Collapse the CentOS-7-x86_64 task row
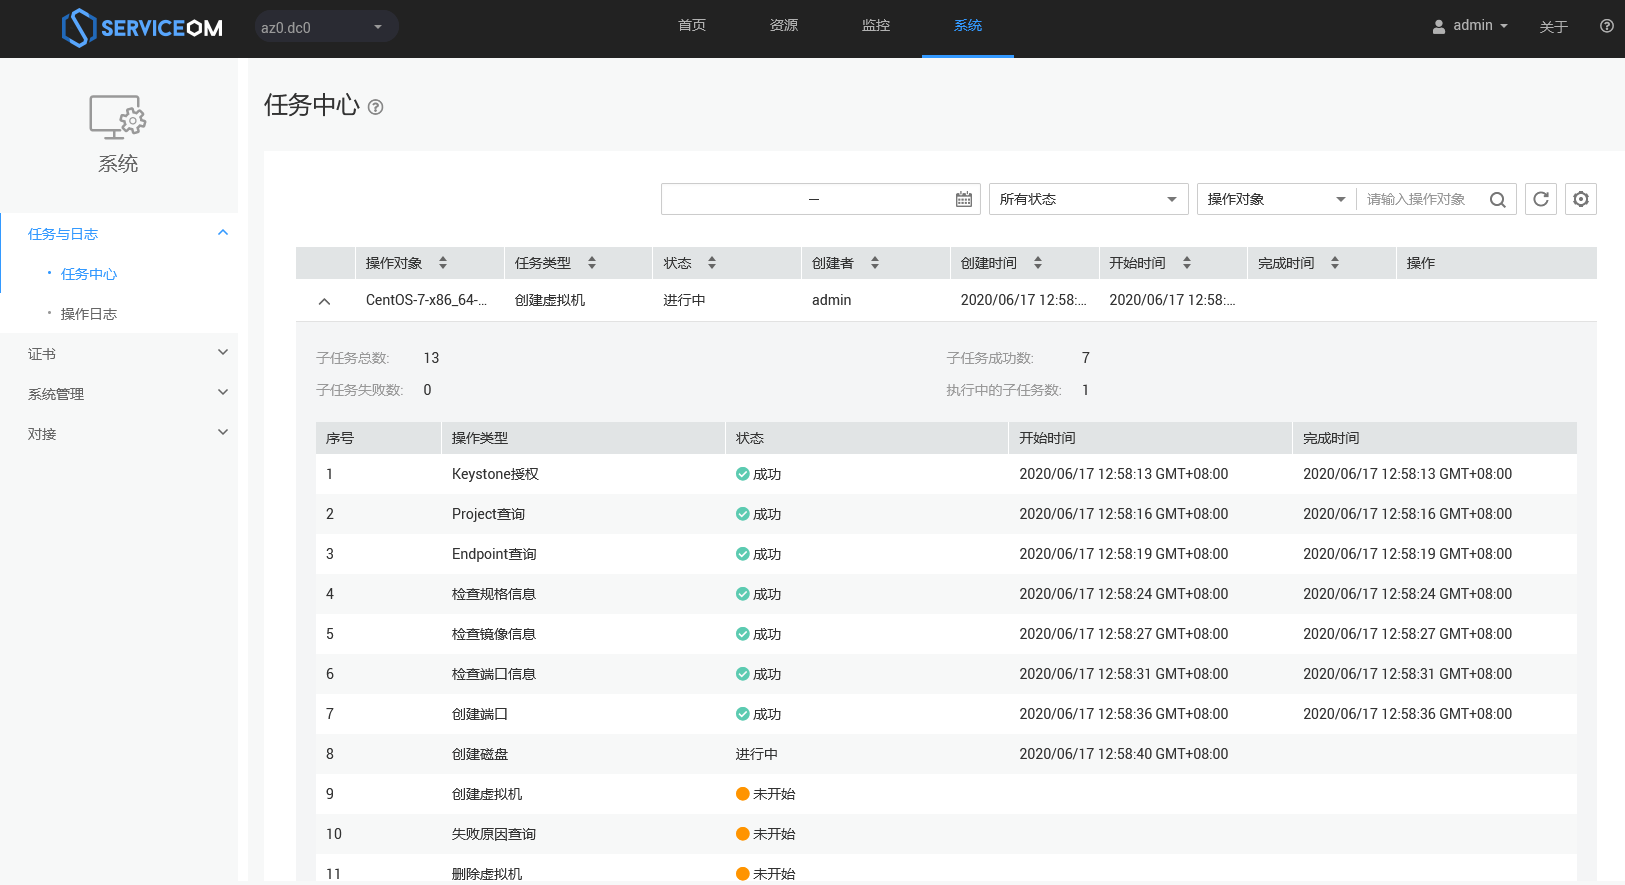This screenshot has width=1625, height=885. coord(324,301)
